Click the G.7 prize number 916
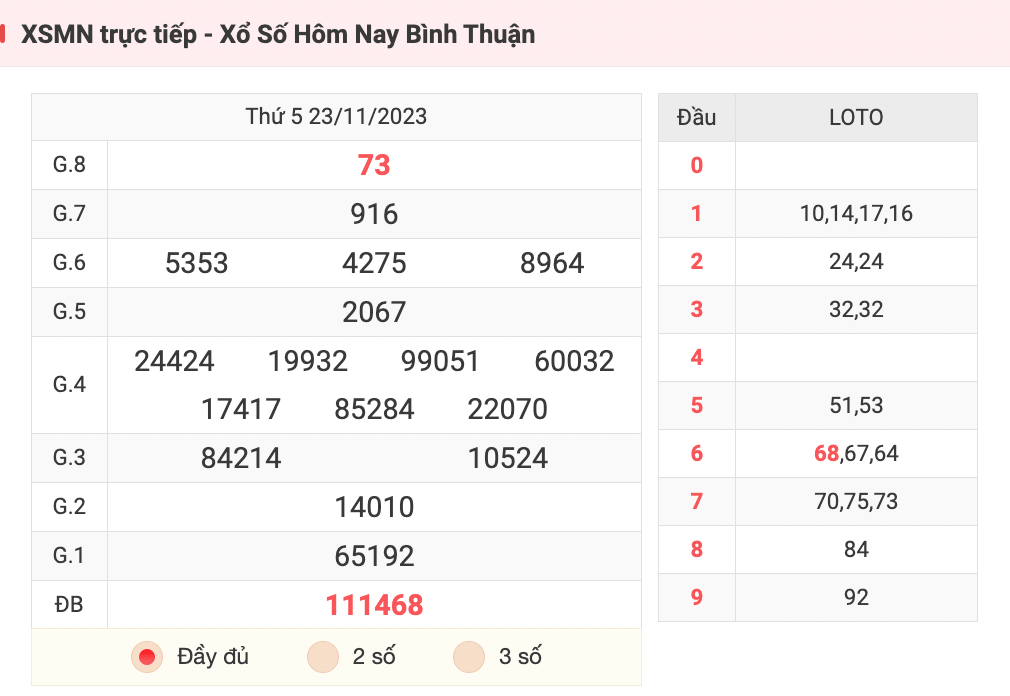The image size is (1010, 696). [x=374, y=214]
